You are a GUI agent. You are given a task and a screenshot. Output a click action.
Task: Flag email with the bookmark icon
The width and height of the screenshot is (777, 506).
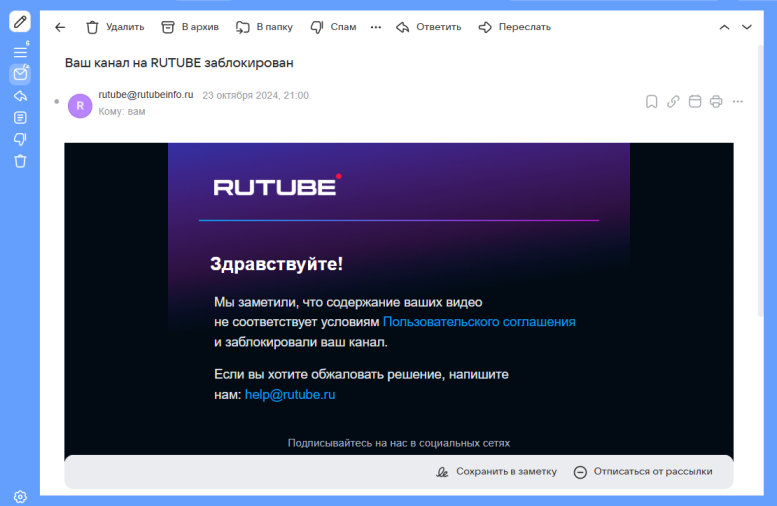(x=652, y=102)
